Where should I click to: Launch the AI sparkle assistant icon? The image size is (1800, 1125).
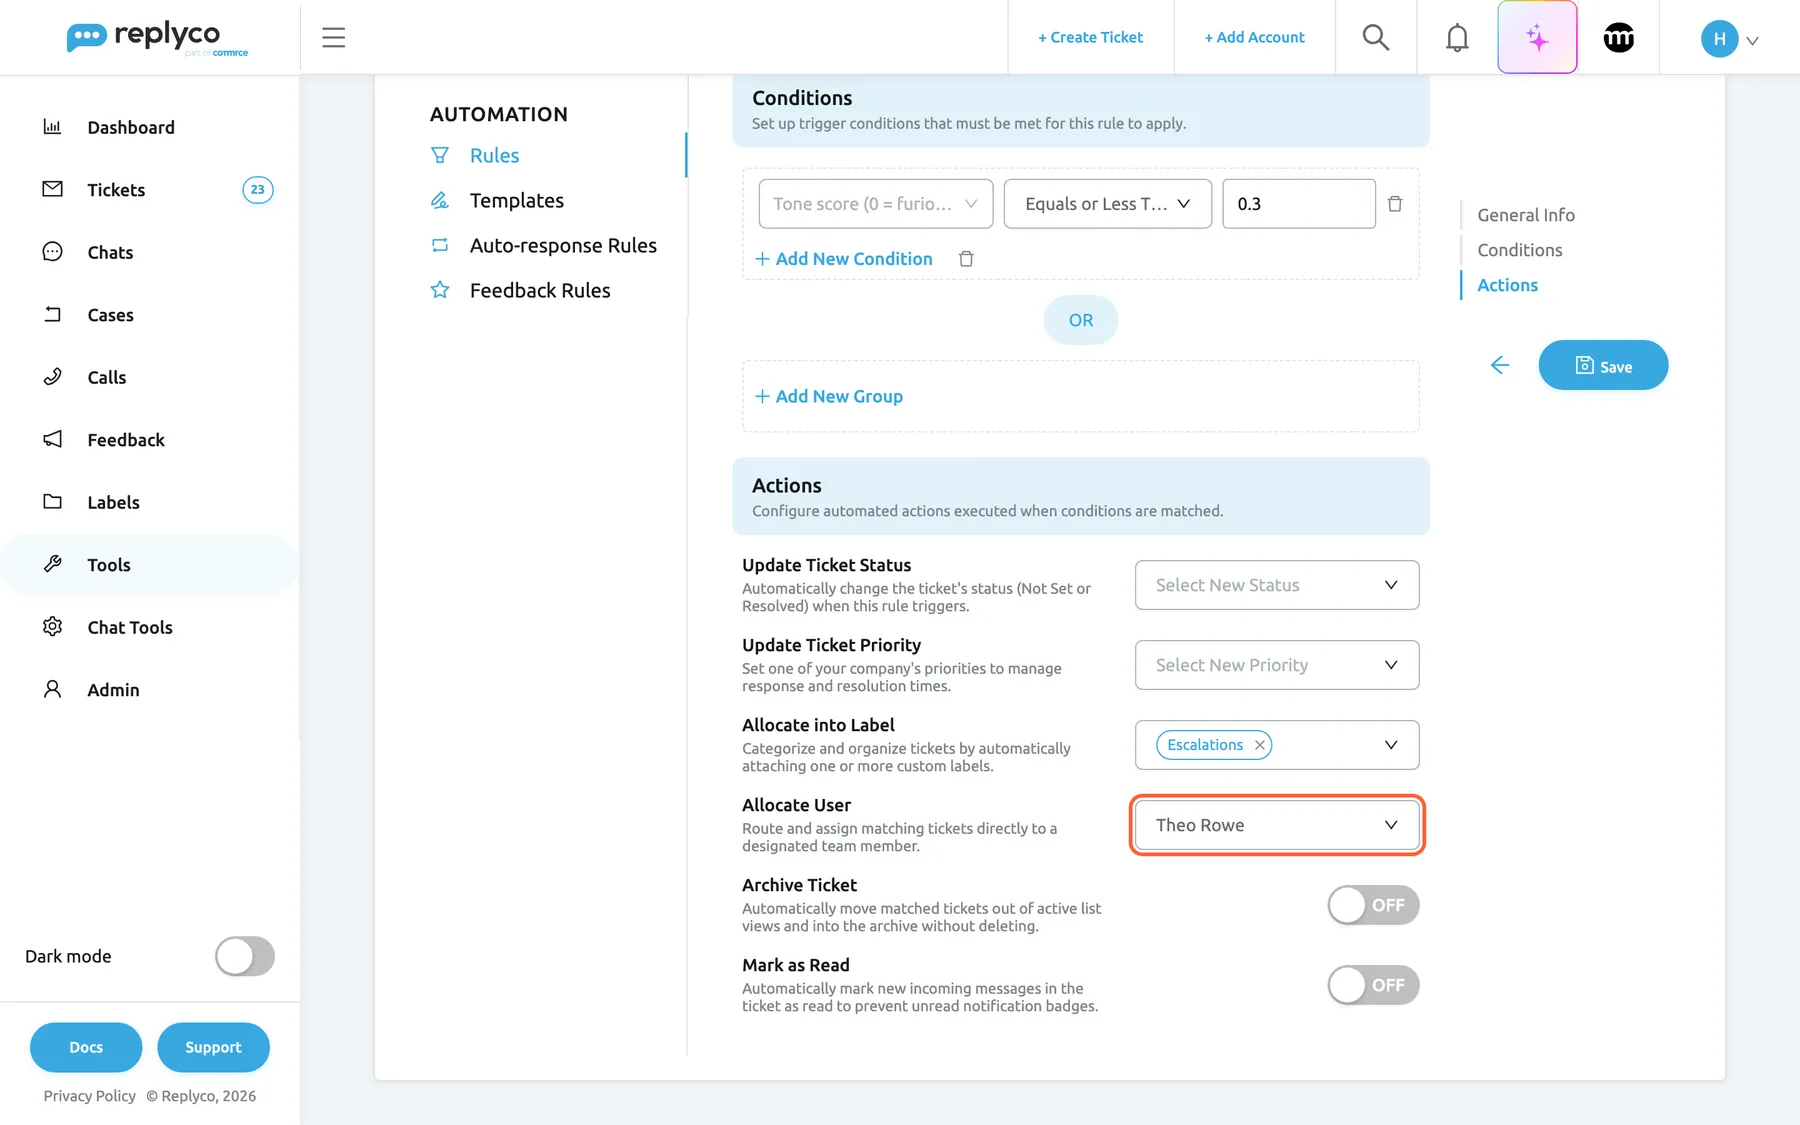1537,38
